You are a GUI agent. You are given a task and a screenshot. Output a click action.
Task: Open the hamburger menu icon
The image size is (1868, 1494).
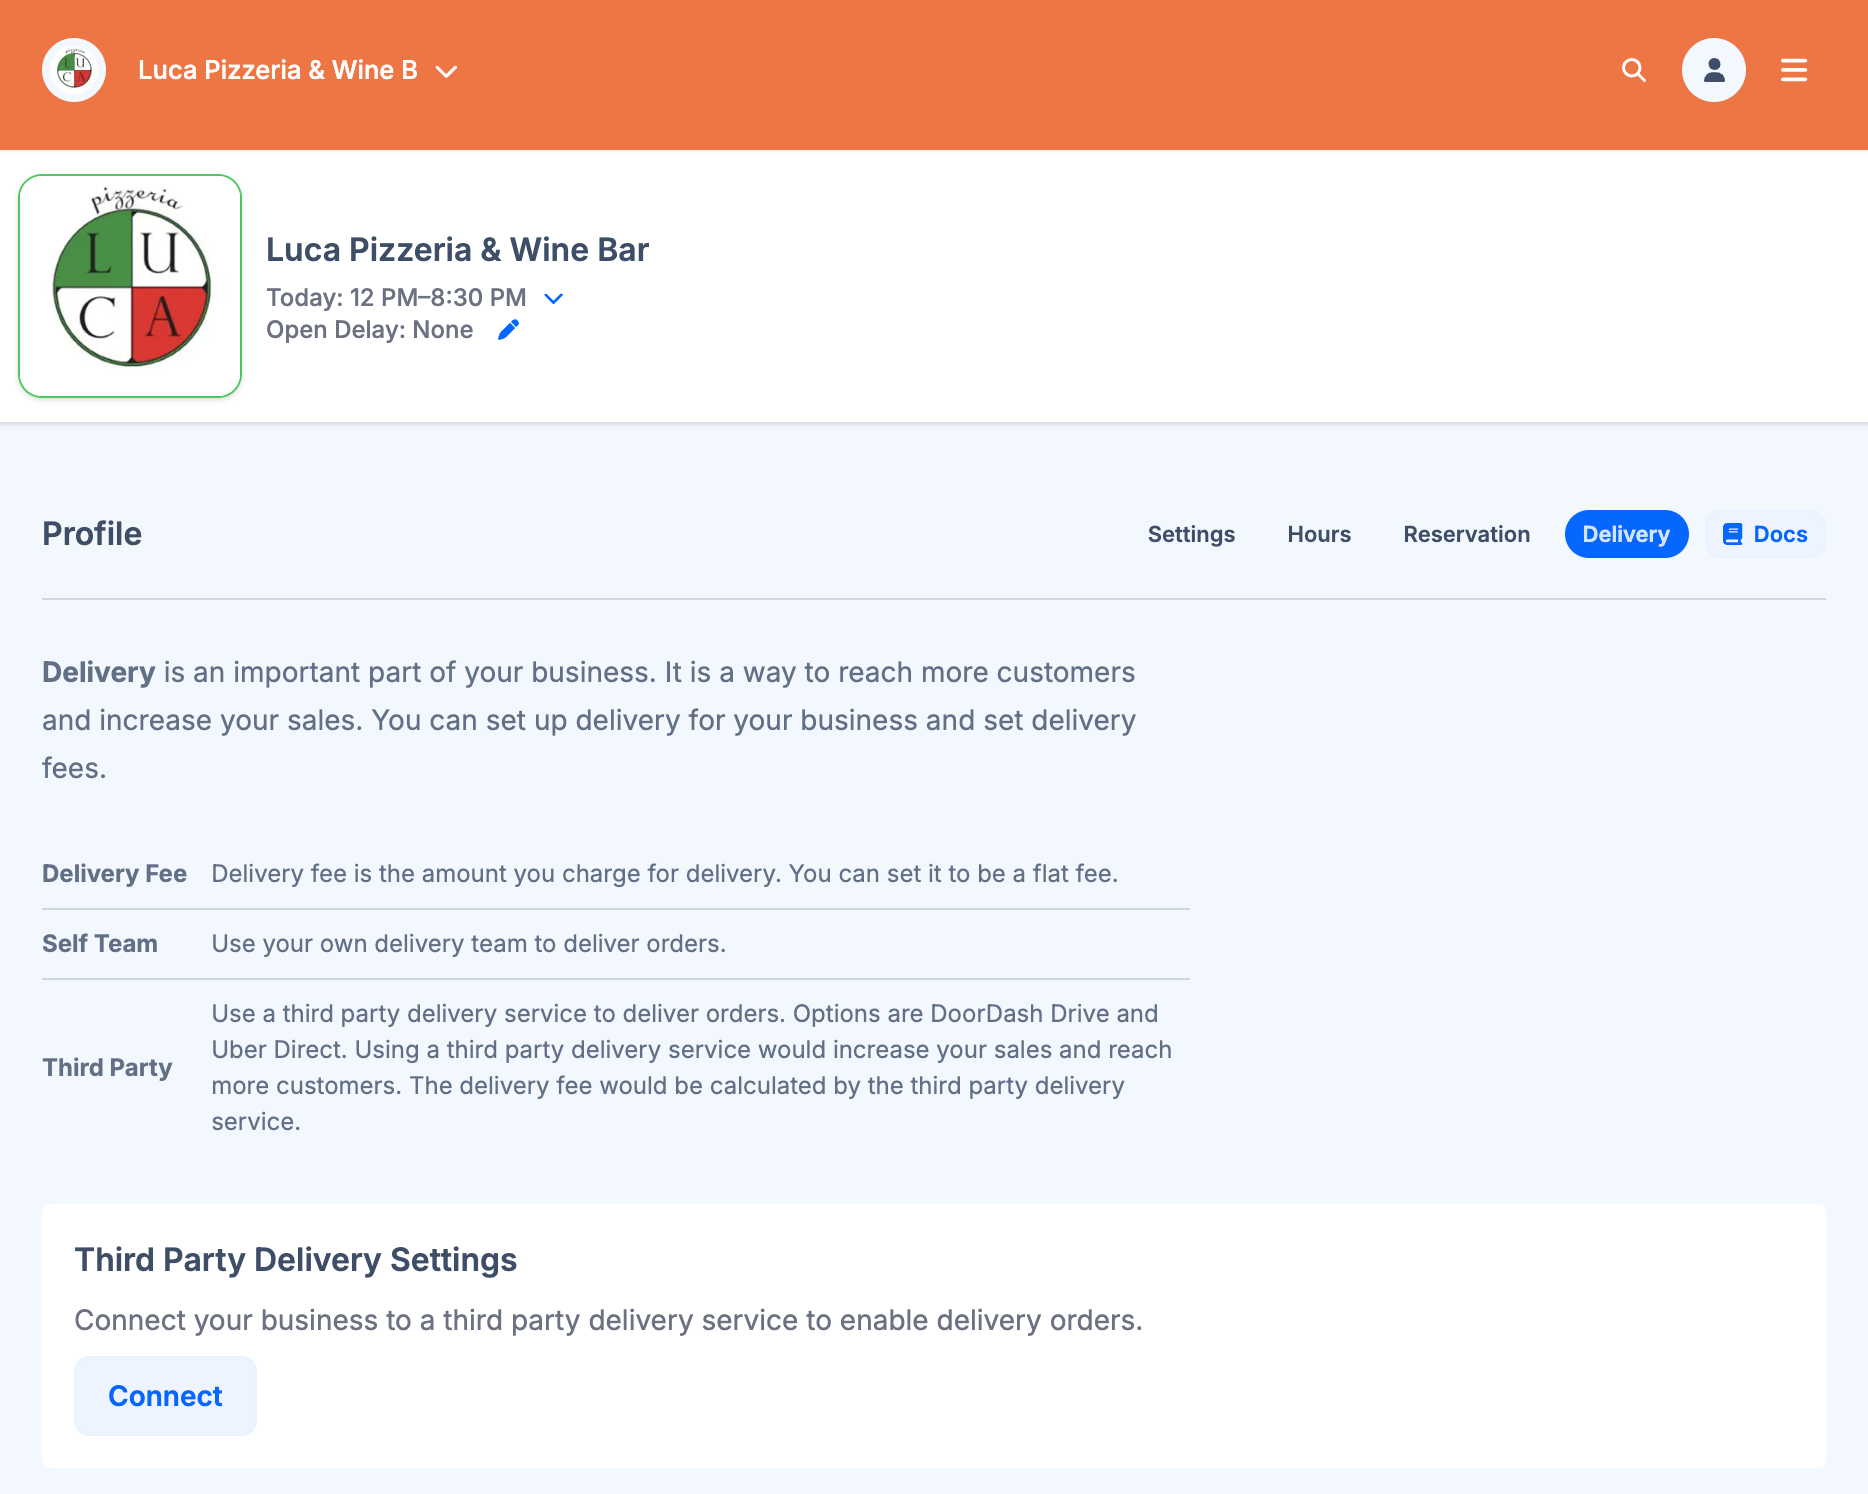tap(1793, 70)
